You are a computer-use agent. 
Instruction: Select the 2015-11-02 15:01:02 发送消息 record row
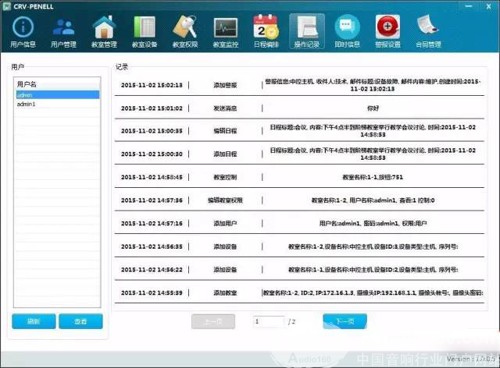[x=299, y=108]
